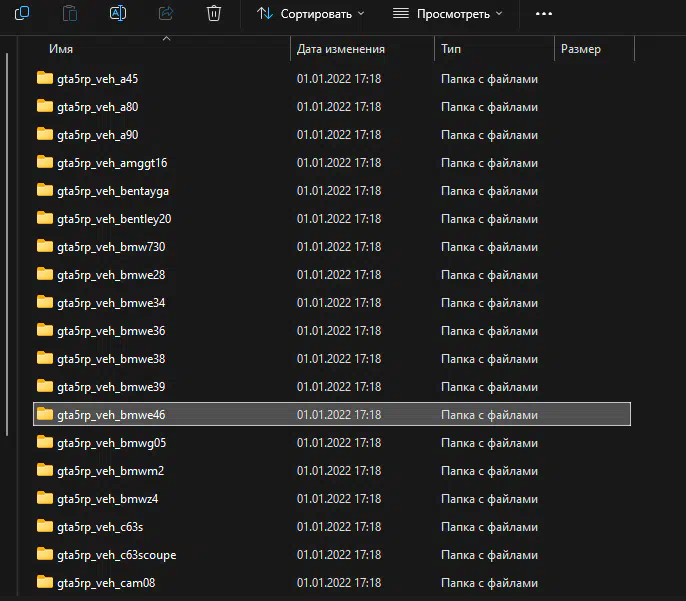
Task: Select the gta5rp_veh_bmwe46 folder row
Action: [332, 414]
